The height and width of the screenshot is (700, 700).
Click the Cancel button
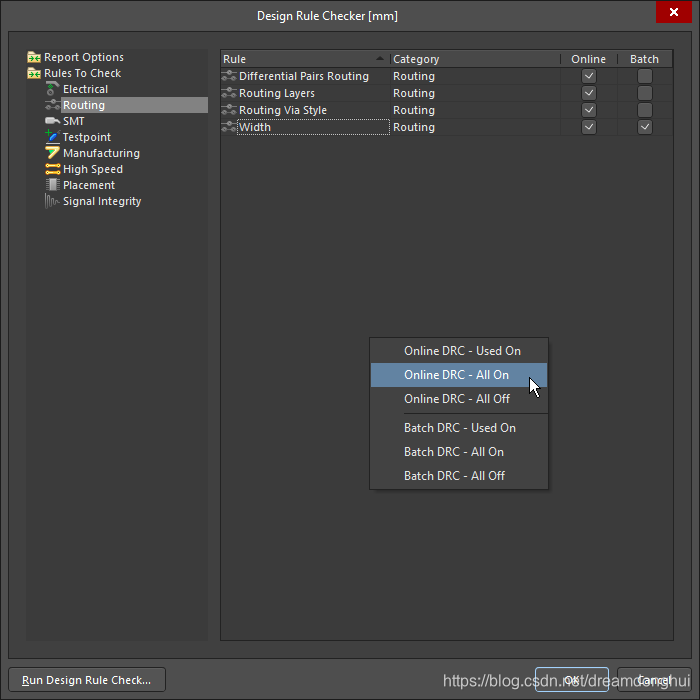click(654, 679)
